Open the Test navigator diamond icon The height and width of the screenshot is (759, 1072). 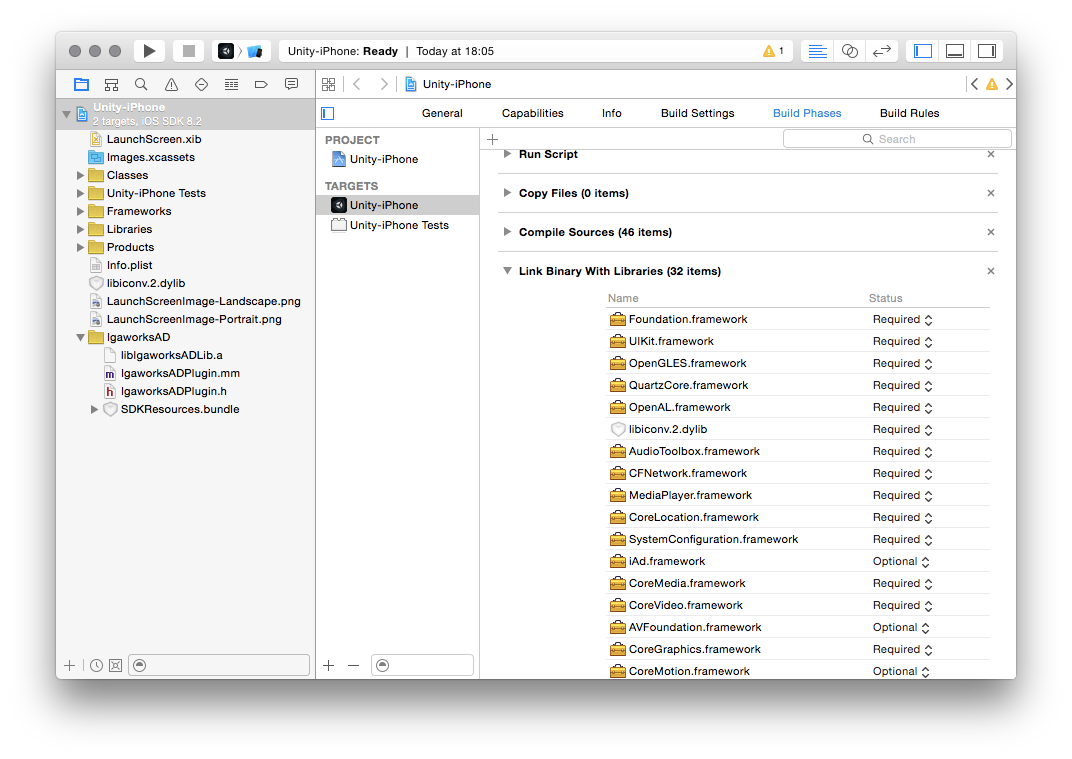coord(201,84)
